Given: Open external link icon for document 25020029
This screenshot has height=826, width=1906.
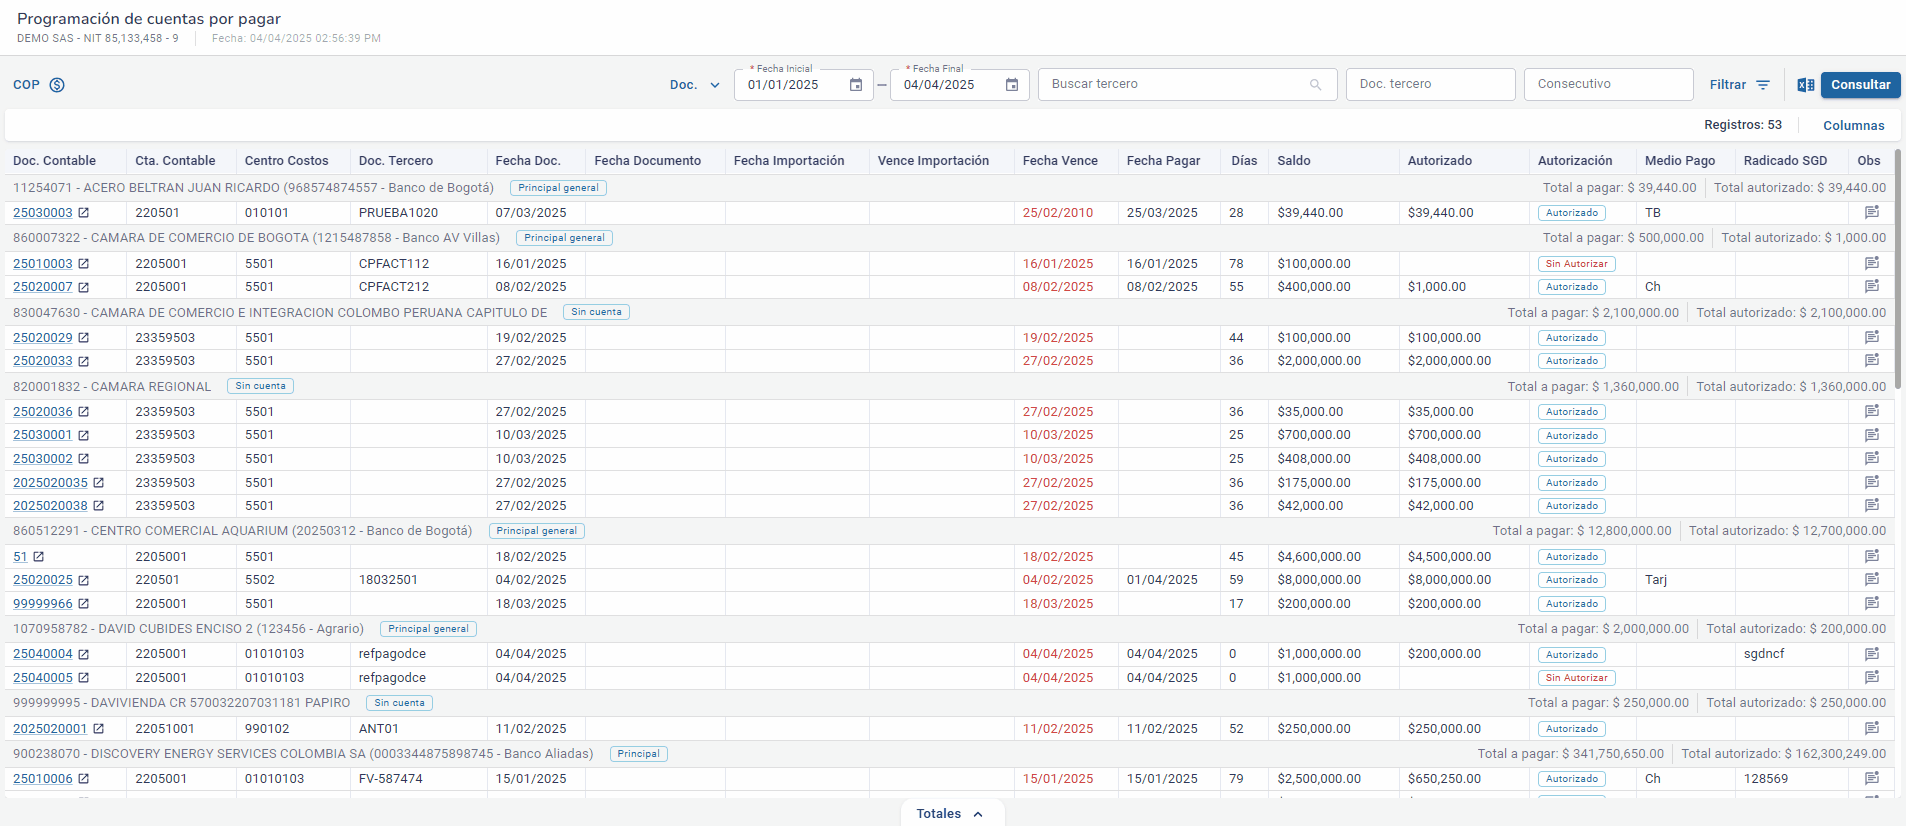Looking at the screenshot, I should point(84,338).
